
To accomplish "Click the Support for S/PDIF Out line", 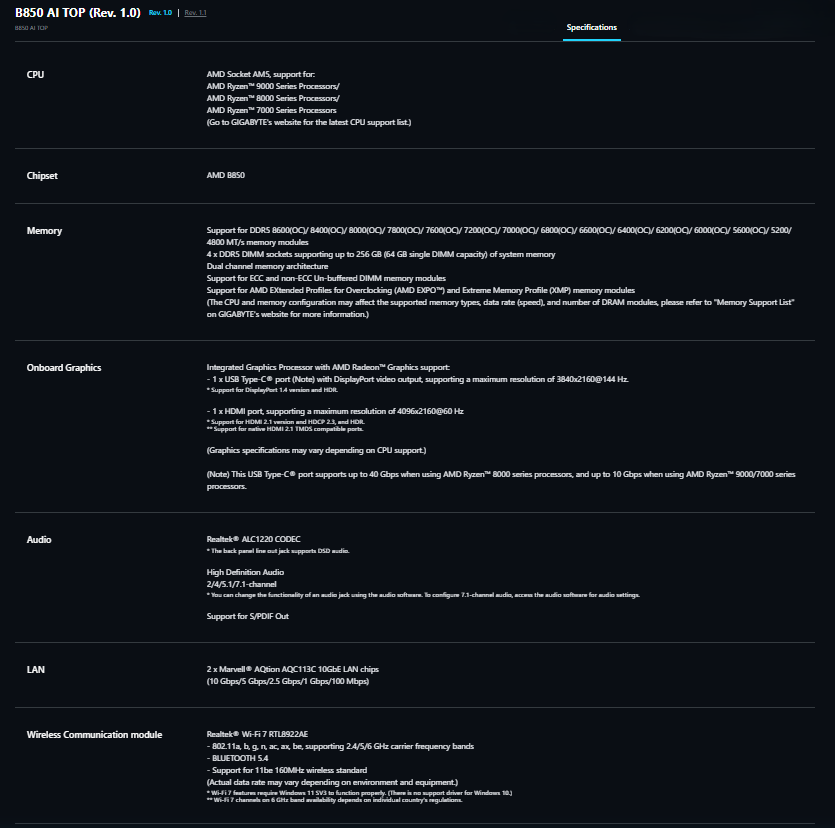I will (x=248, y=616).
